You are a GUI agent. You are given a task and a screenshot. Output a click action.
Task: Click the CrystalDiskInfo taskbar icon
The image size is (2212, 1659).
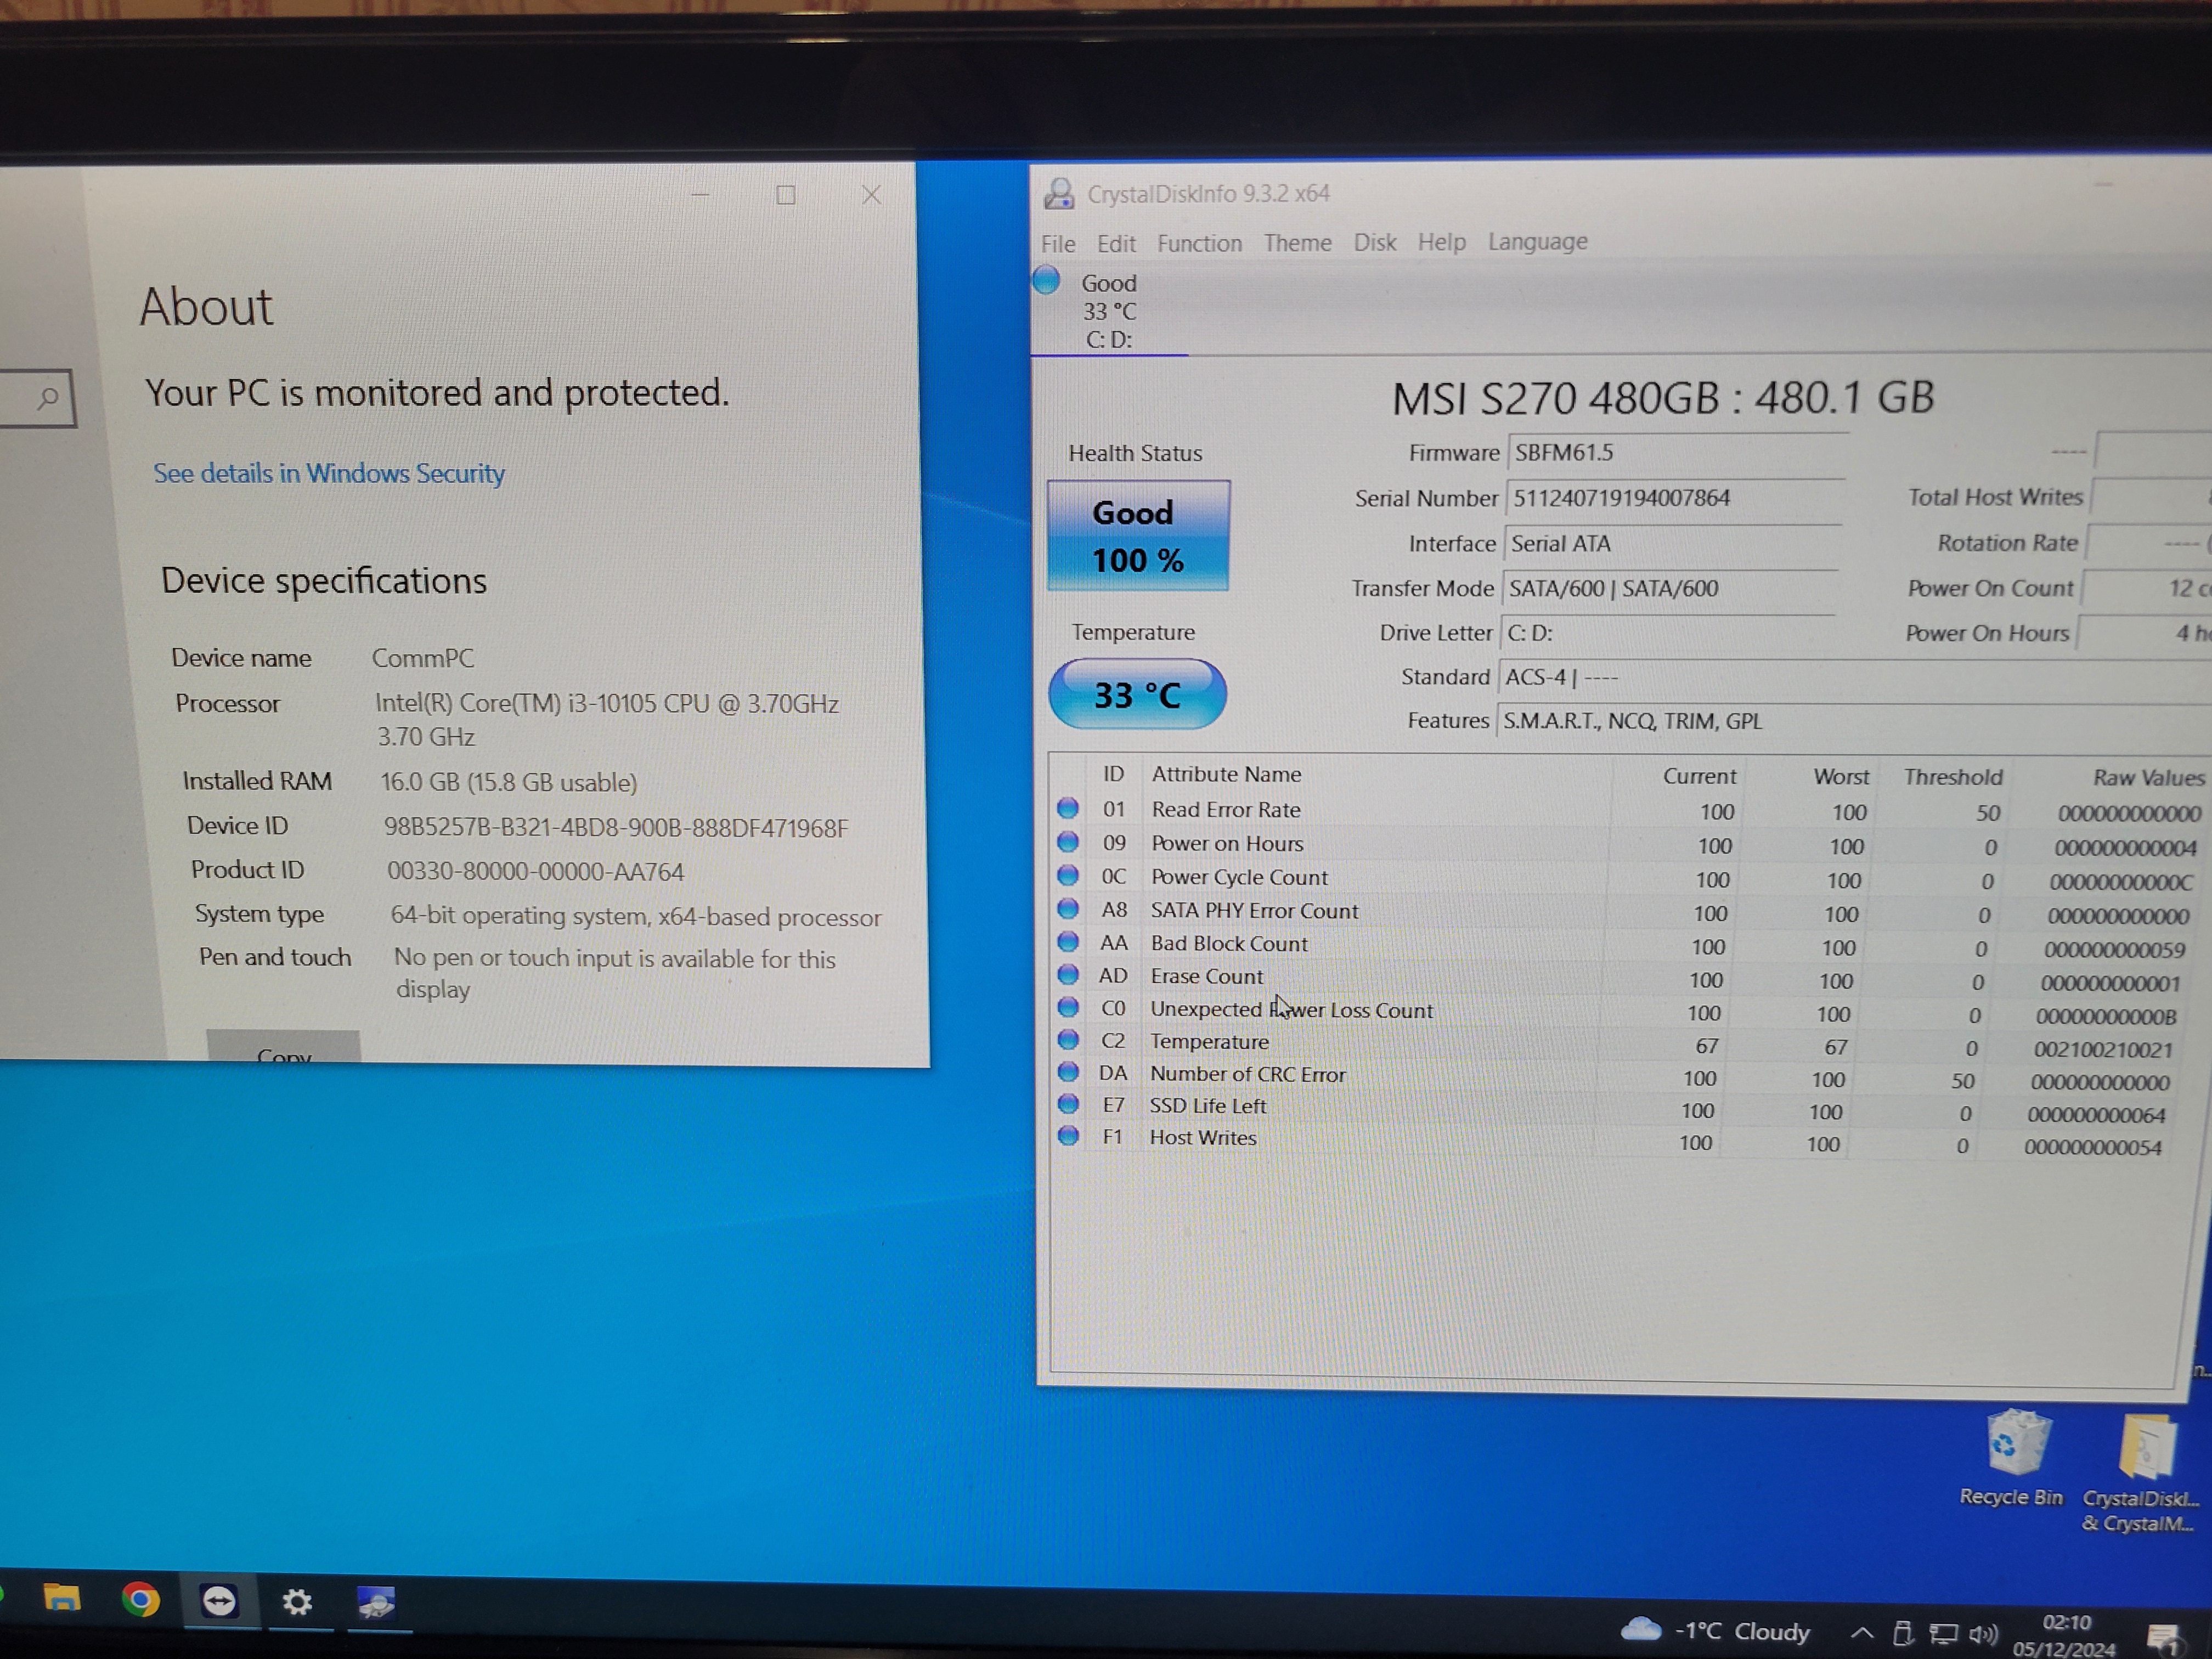click(x=376, y=1603)
